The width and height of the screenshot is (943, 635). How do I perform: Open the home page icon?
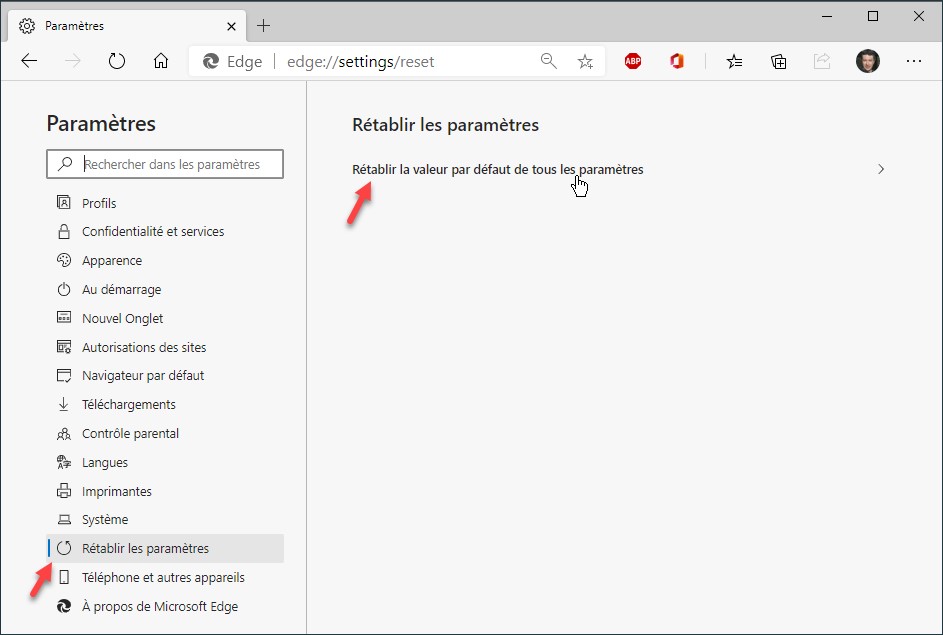pos(161,61)
